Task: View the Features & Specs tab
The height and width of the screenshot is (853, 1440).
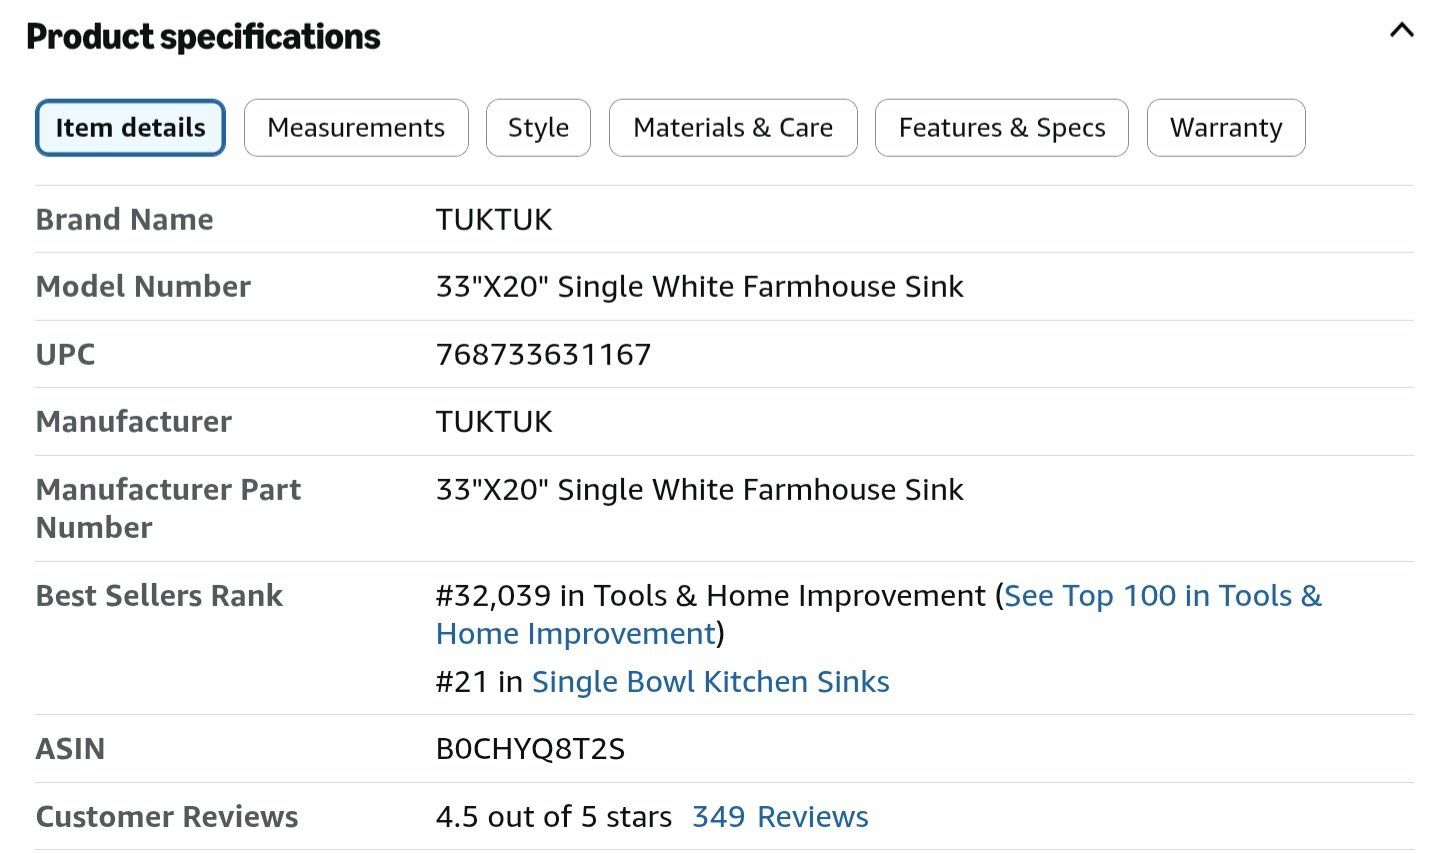Action: 1002,128
